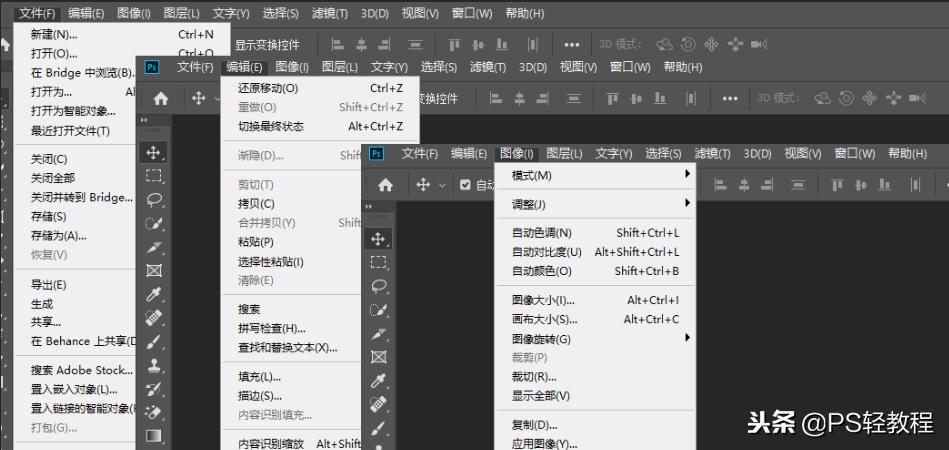
Task: Select History Brush tool in middle window toolbox
Action: (x=154, y=388)
